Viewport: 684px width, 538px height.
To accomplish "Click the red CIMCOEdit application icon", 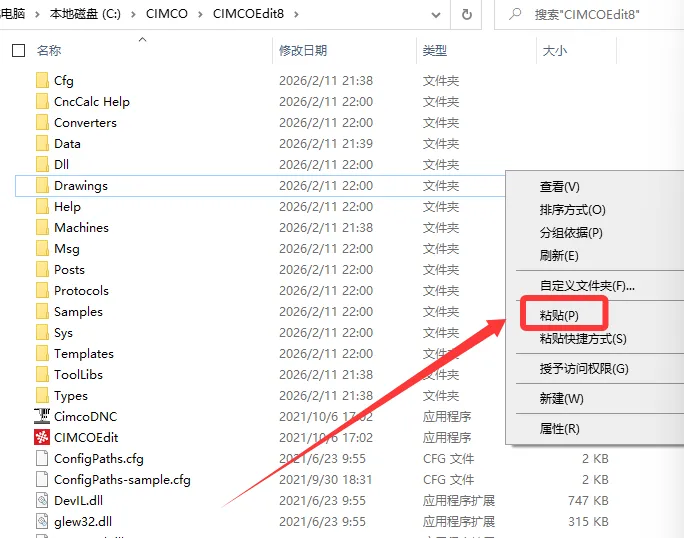I will (42, 437).
